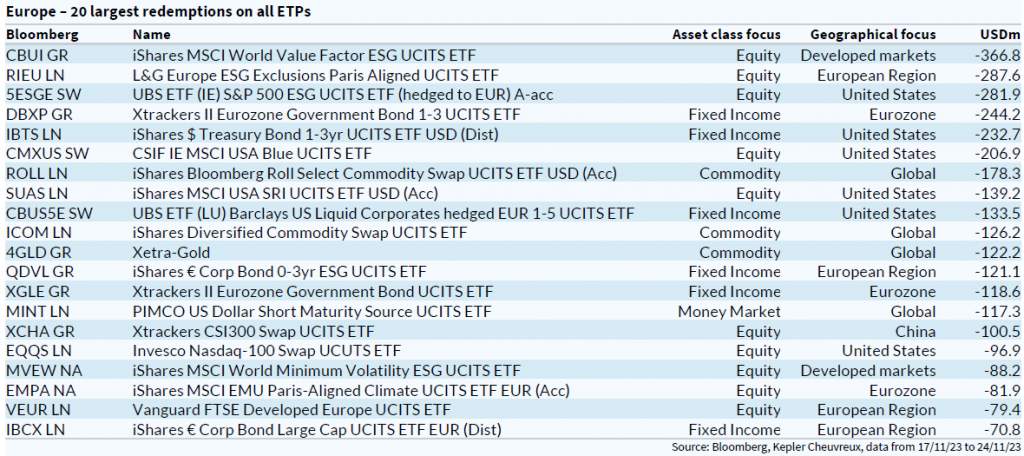Click the -366.8 USDm value
This screenshot has height=456, width=1024.
(998, 55)
